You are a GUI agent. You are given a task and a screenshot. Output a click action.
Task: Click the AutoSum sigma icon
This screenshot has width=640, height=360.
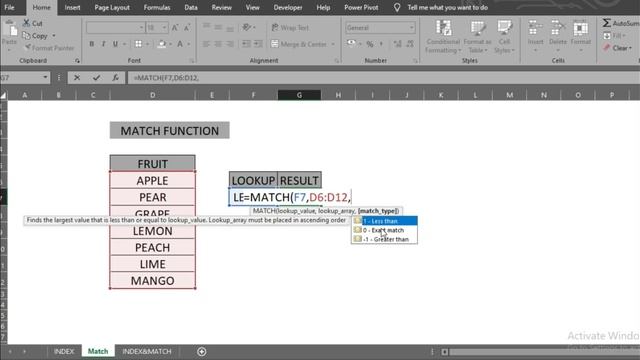pos(607,23)
